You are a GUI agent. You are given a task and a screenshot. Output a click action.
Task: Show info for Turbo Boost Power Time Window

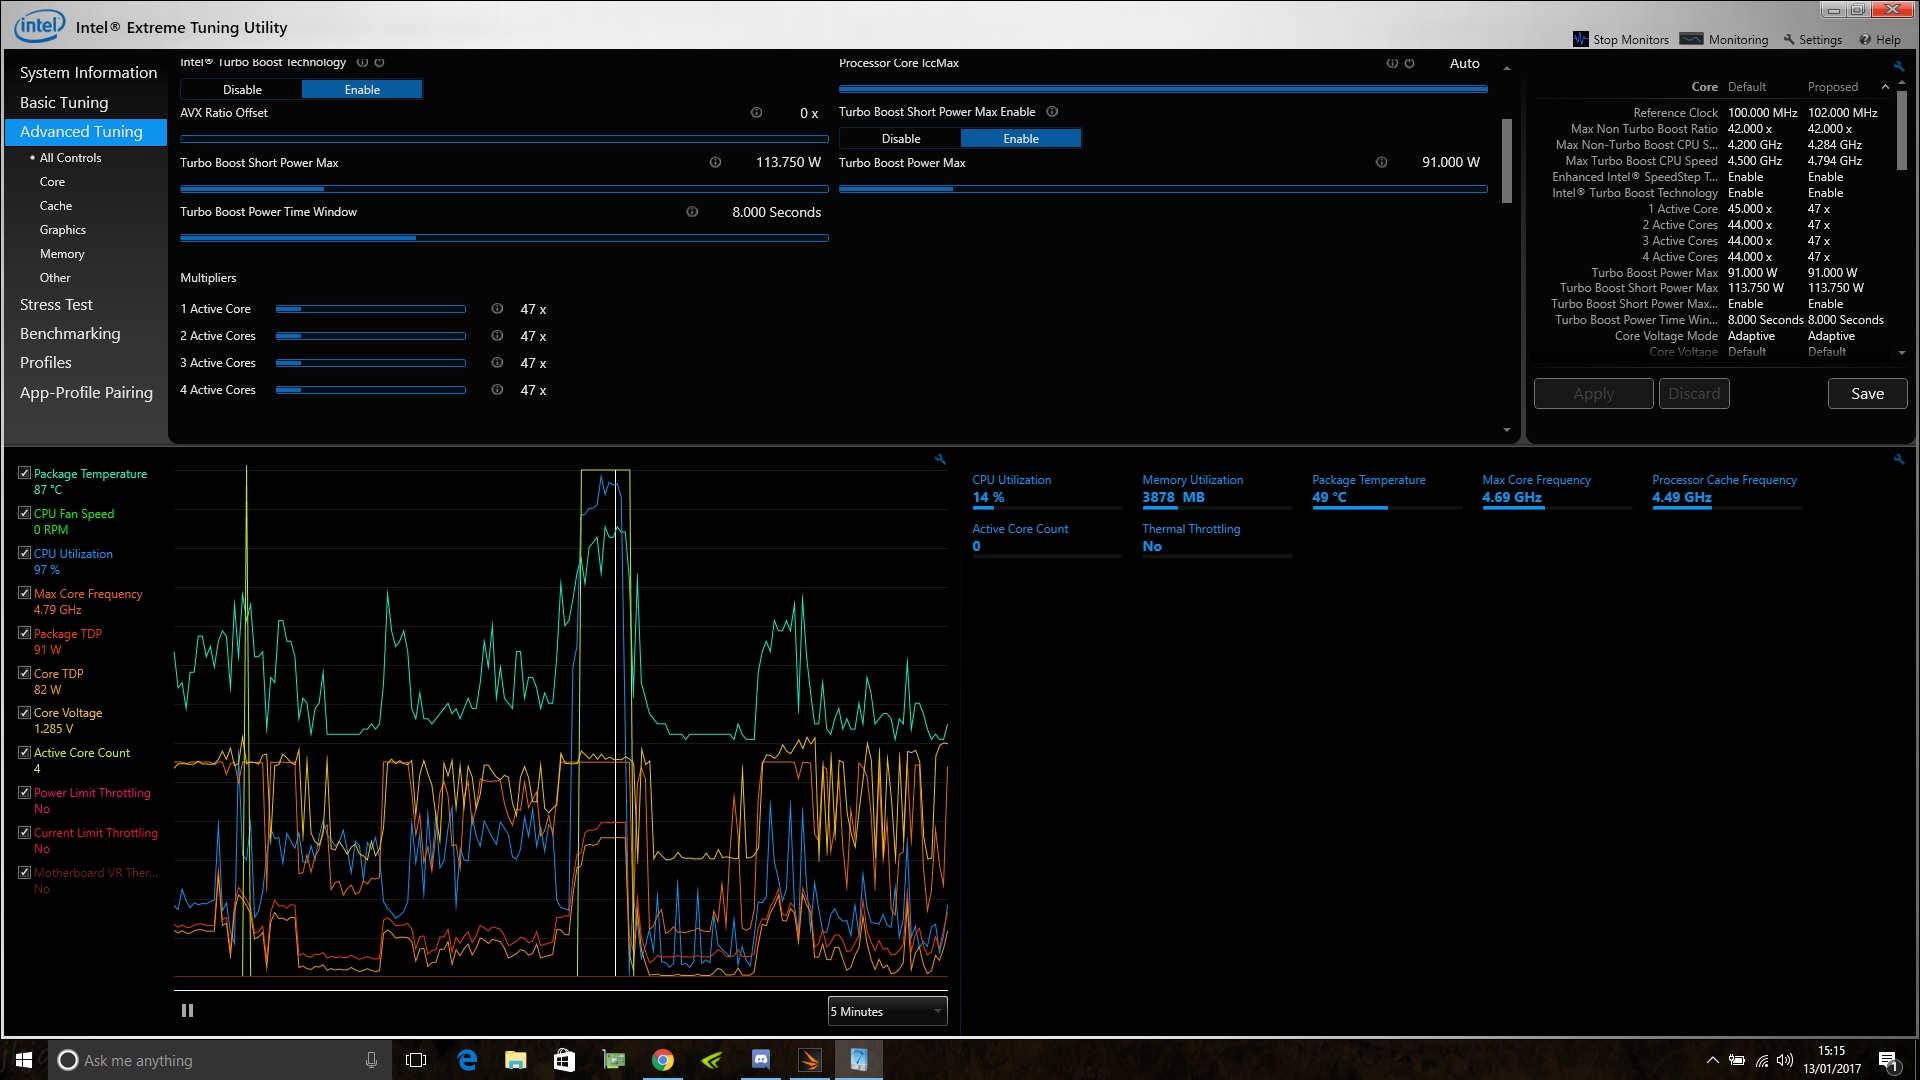tap(692, 212)
